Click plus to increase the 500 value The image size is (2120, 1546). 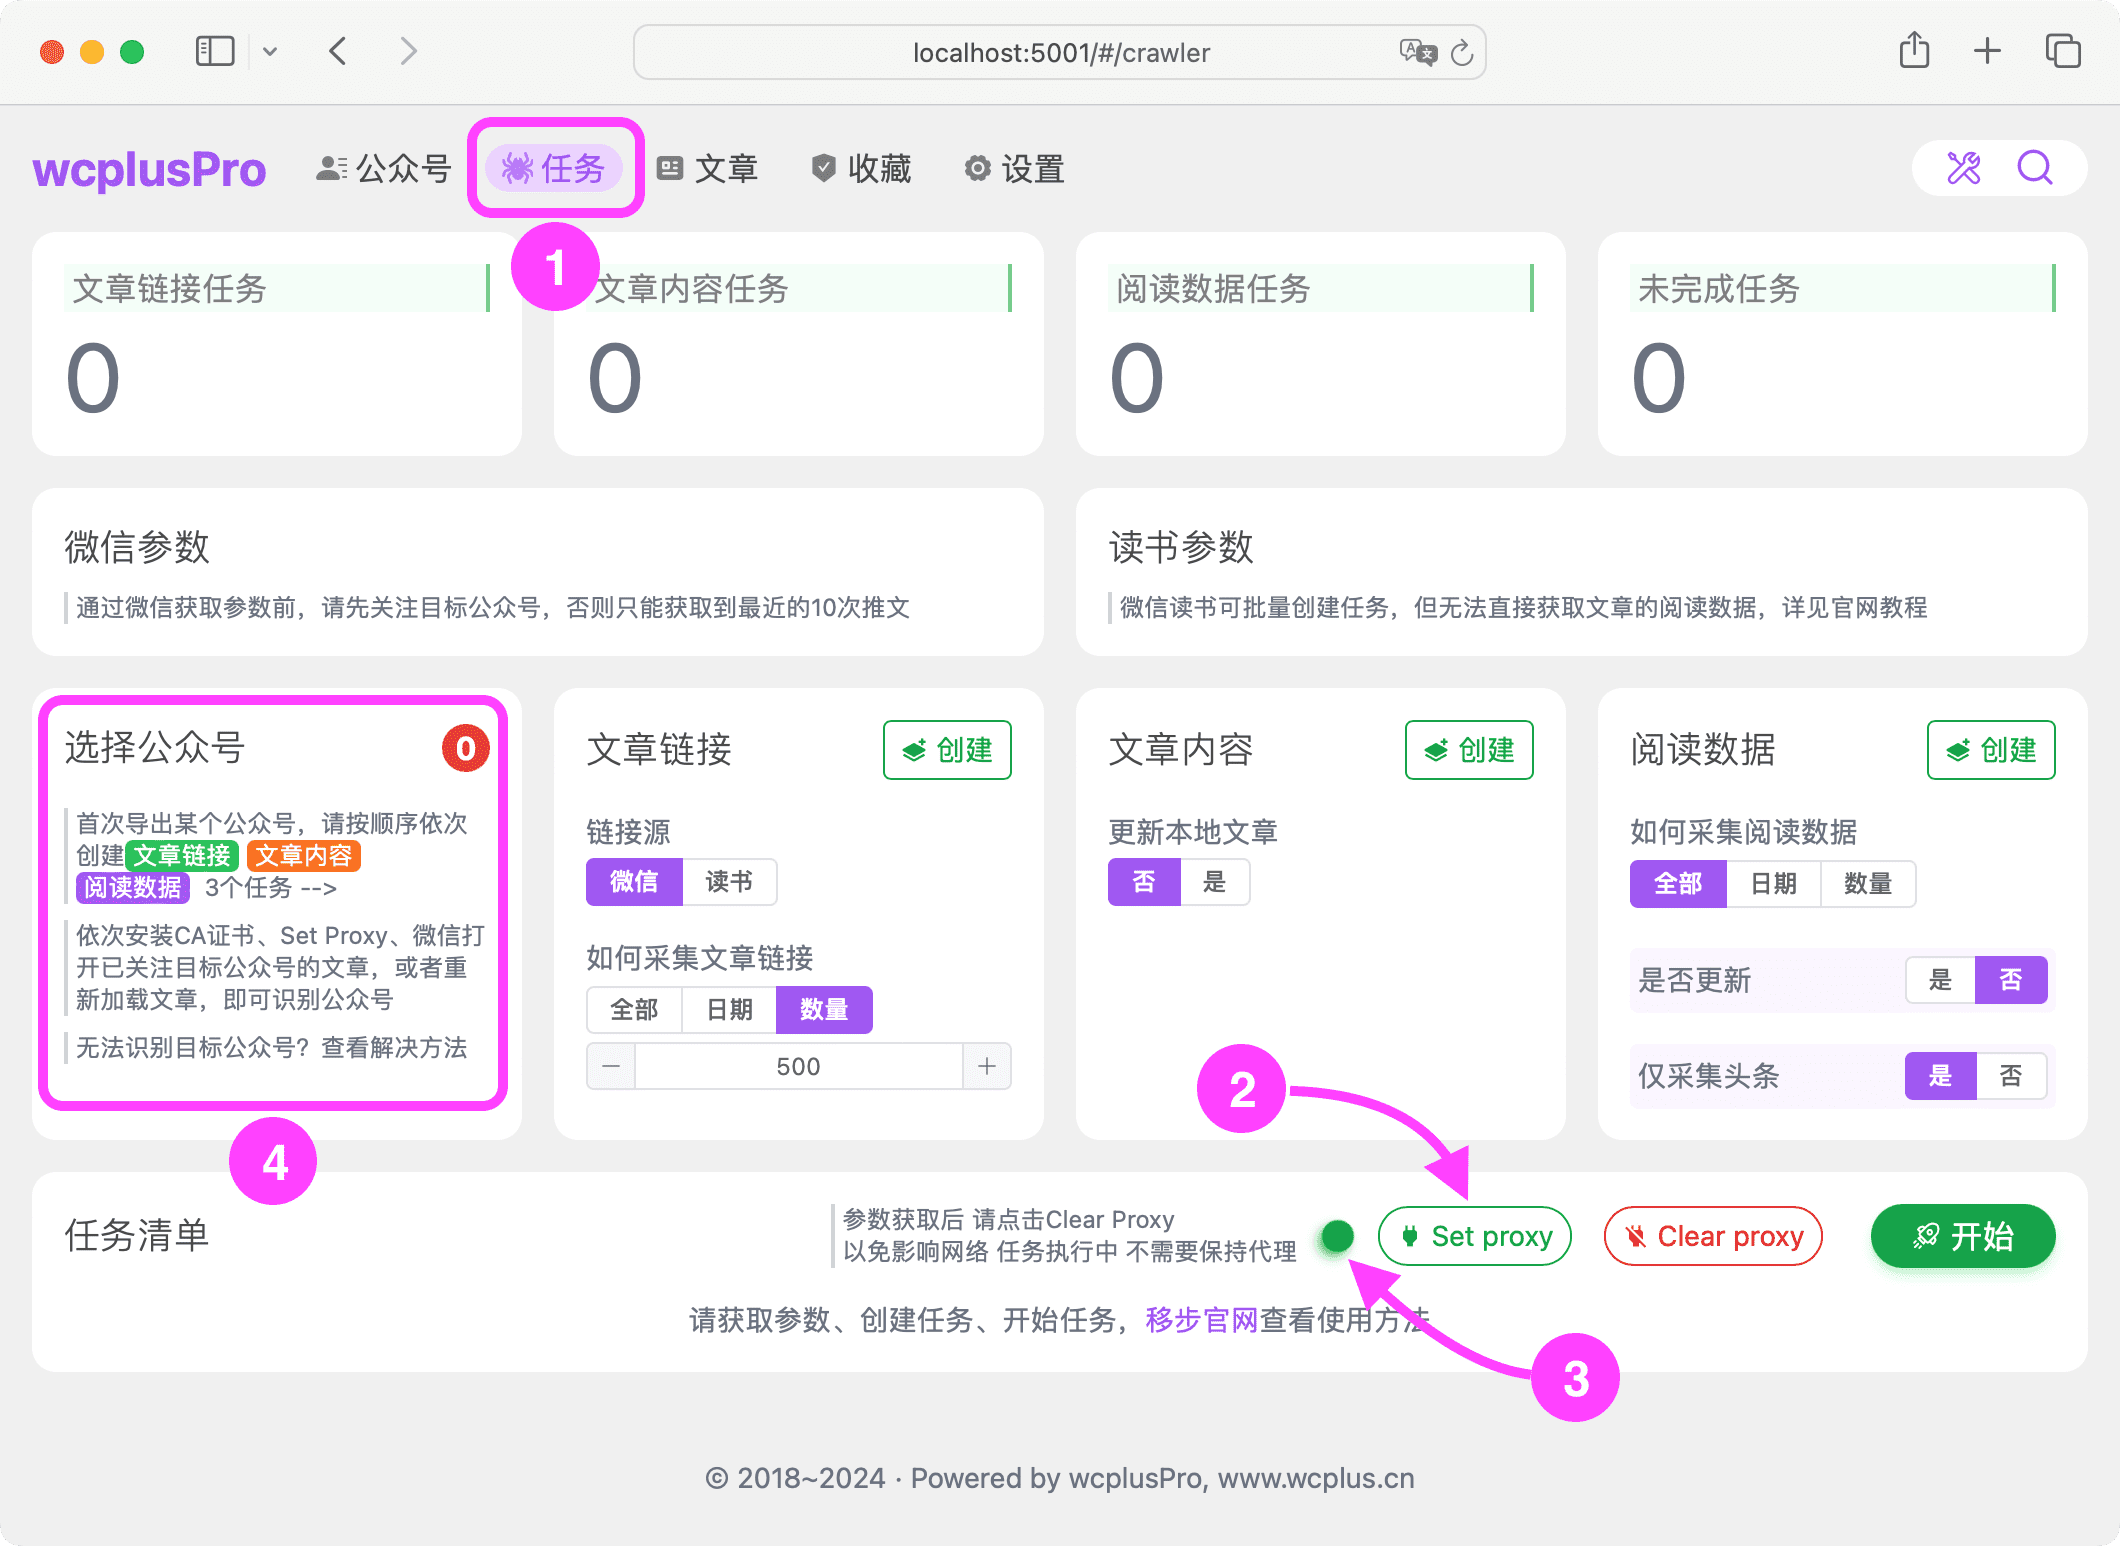click(986, 1066)
